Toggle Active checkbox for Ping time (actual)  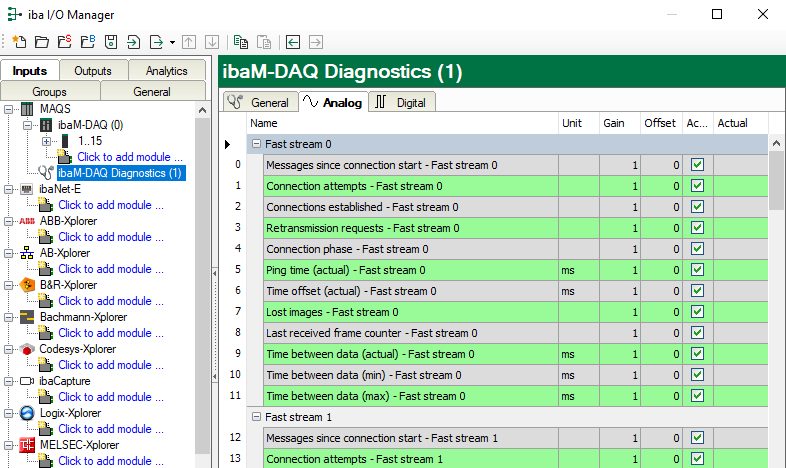tap(698, 270)
